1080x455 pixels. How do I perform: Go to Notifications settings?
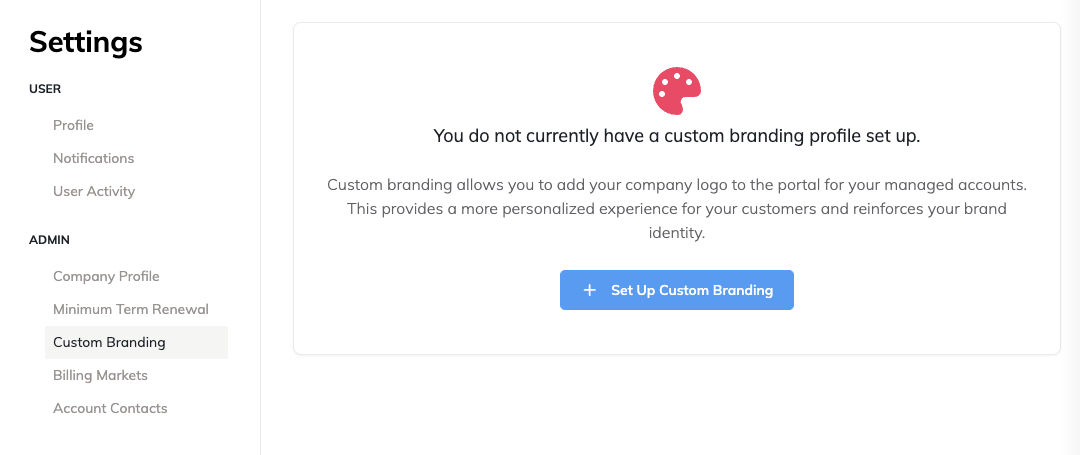[93, 158]
